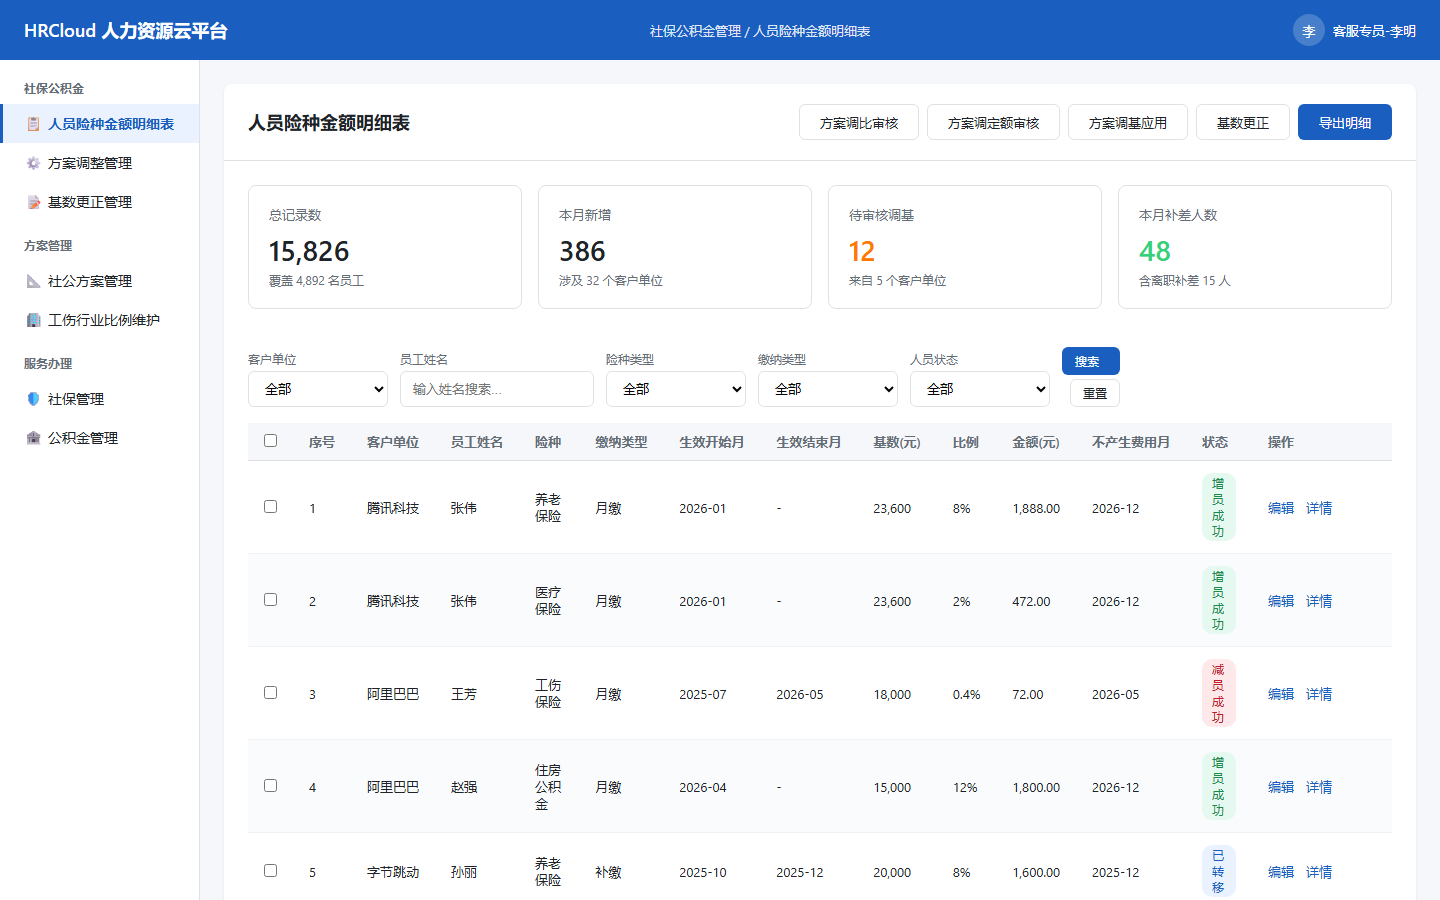This screenshot has width=1440, height=900.
Task: Open 人员险种金额明细表 in the sidebar
Action: pyautogui.click(x=100, y=124)
